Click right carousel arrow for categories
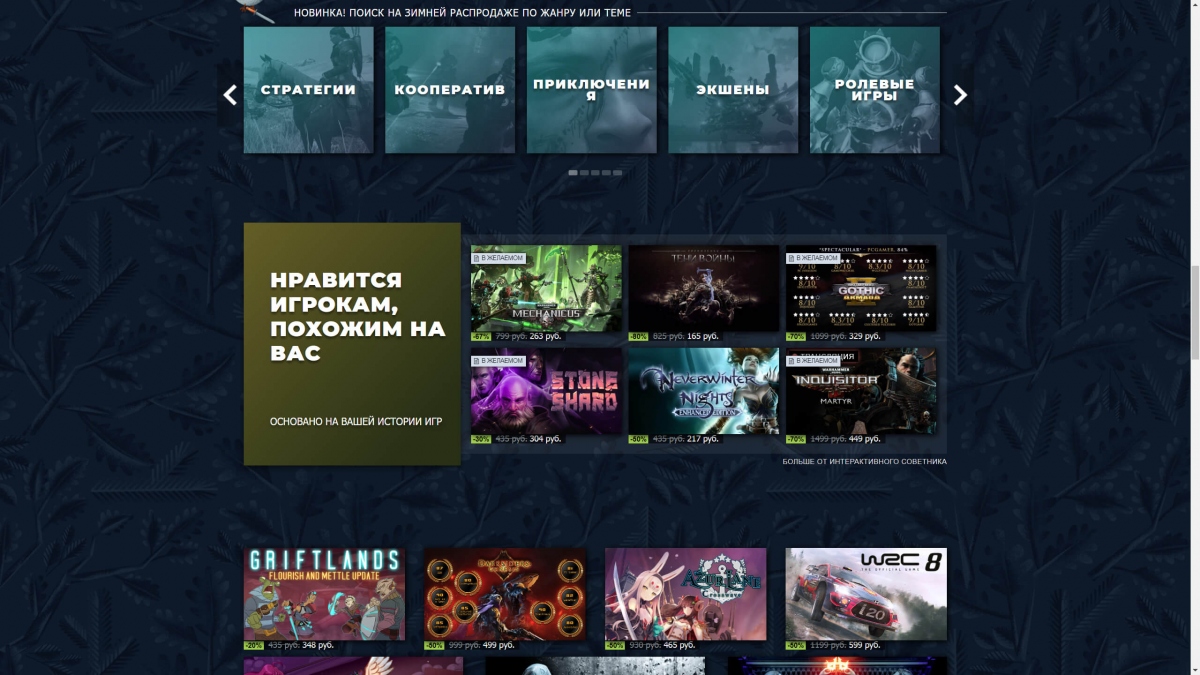The image size is (1200, 675). [959, 95]
